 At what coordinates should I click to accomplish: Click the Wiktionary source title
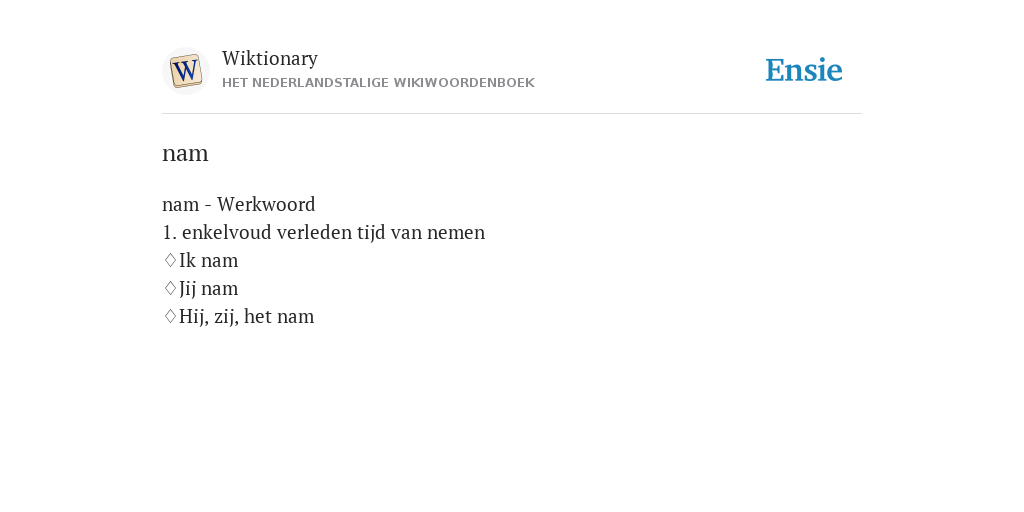(270, 59)
